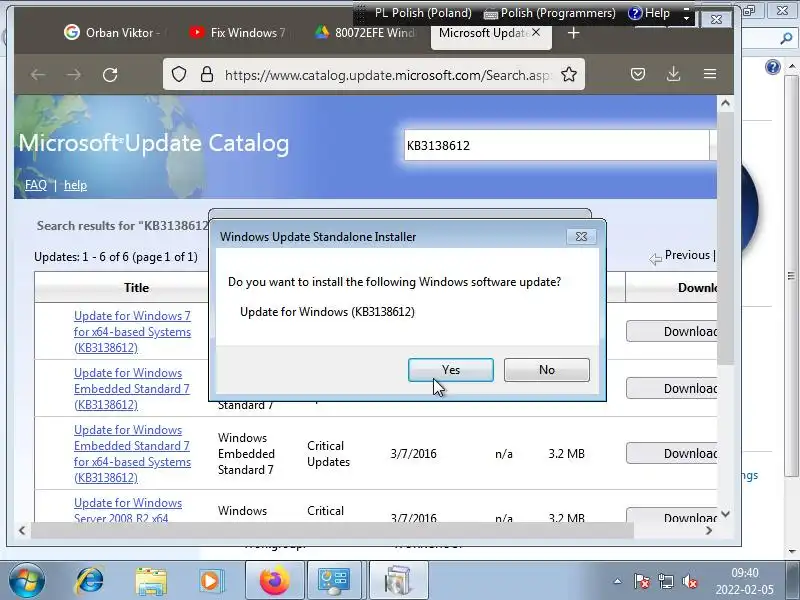Open PL Polish (Poland) language selector

pyautogui.click(x=423, y=13)
